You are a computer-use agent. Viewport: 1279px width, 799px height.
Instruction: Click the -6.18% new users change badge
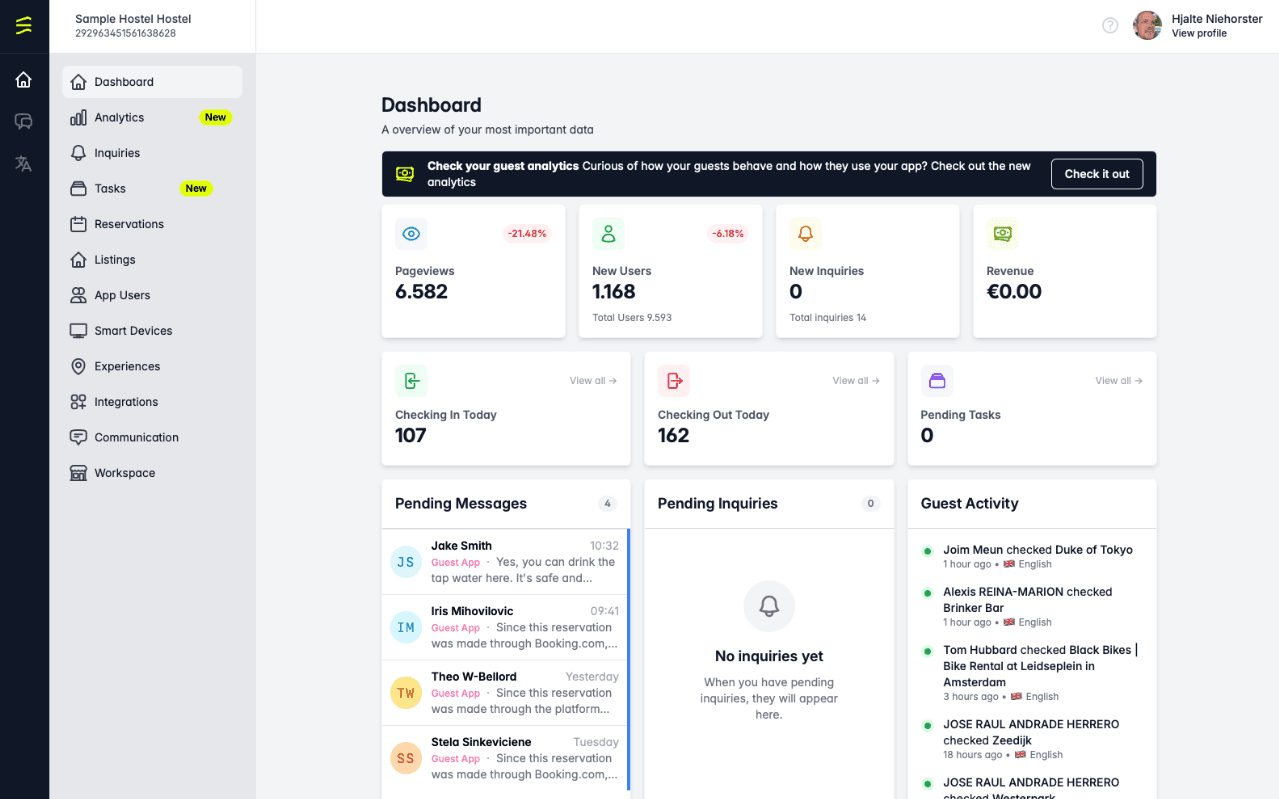tap(728, 234)
